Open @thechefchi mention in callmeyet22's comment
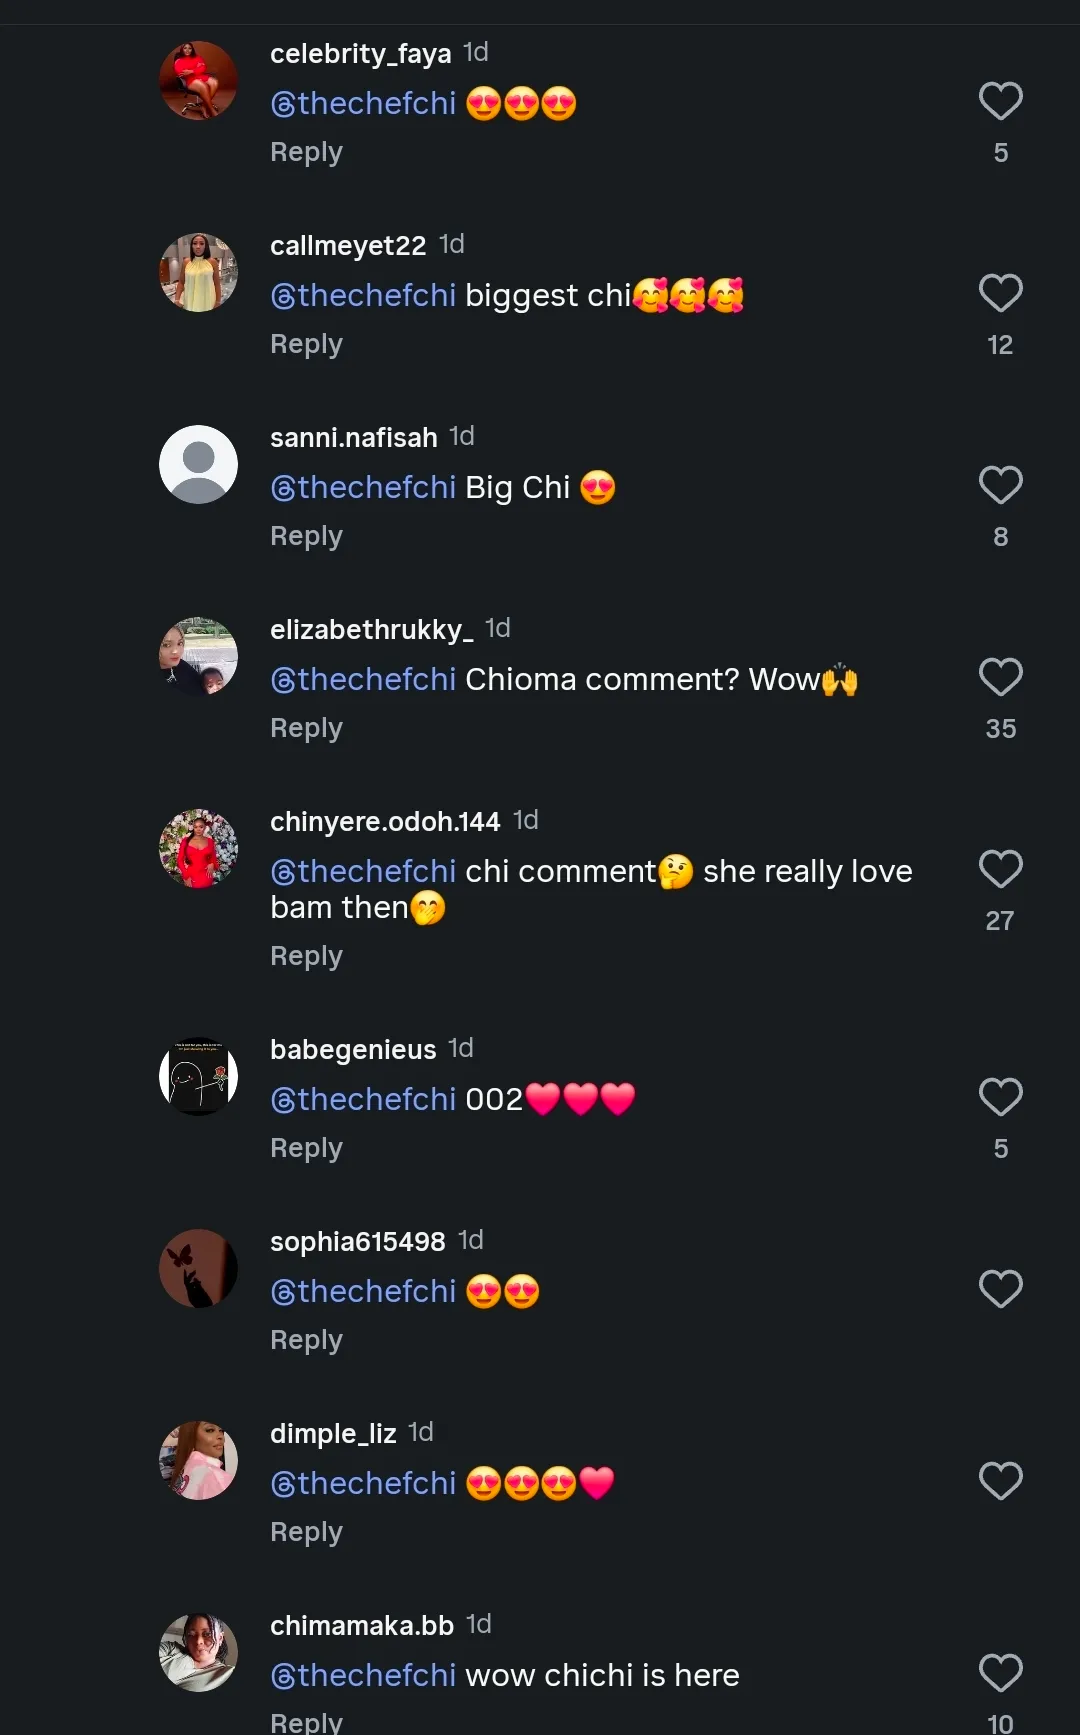 click(363, 296)
